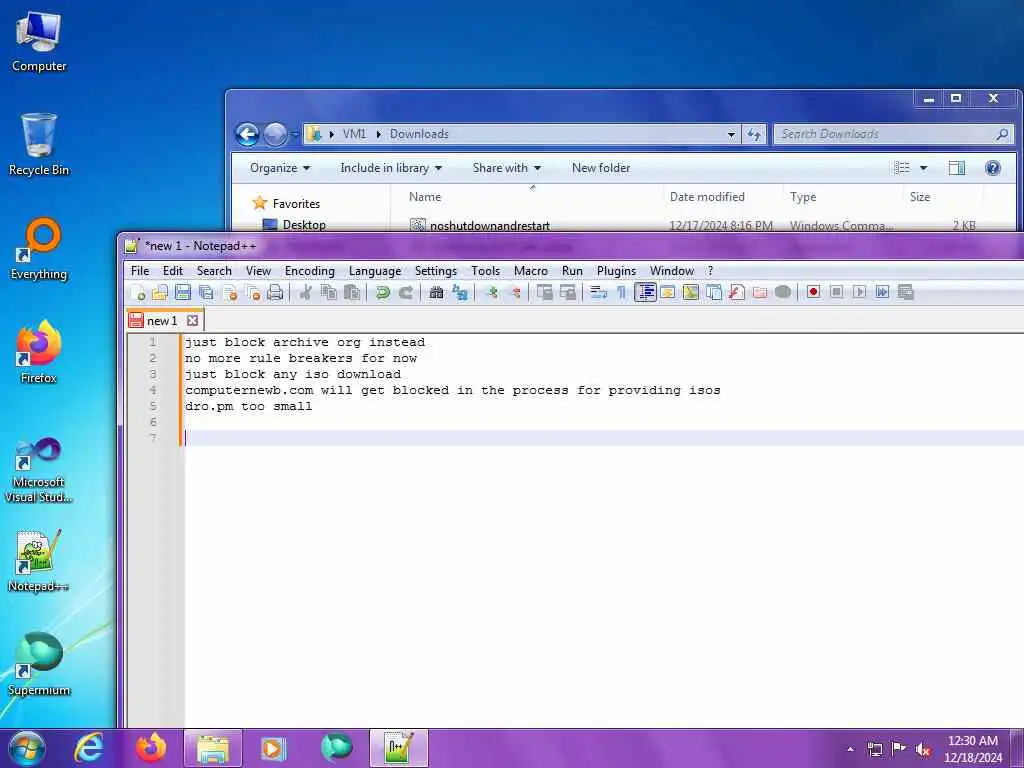Open the File menu in Notepad++
The width and height of the screenshot is (1024, 768).
point(140,270)
